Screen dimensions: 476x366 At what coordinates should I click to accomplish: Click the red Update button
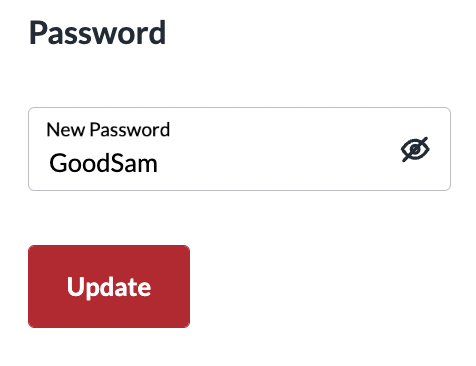[x=109, y=286]
